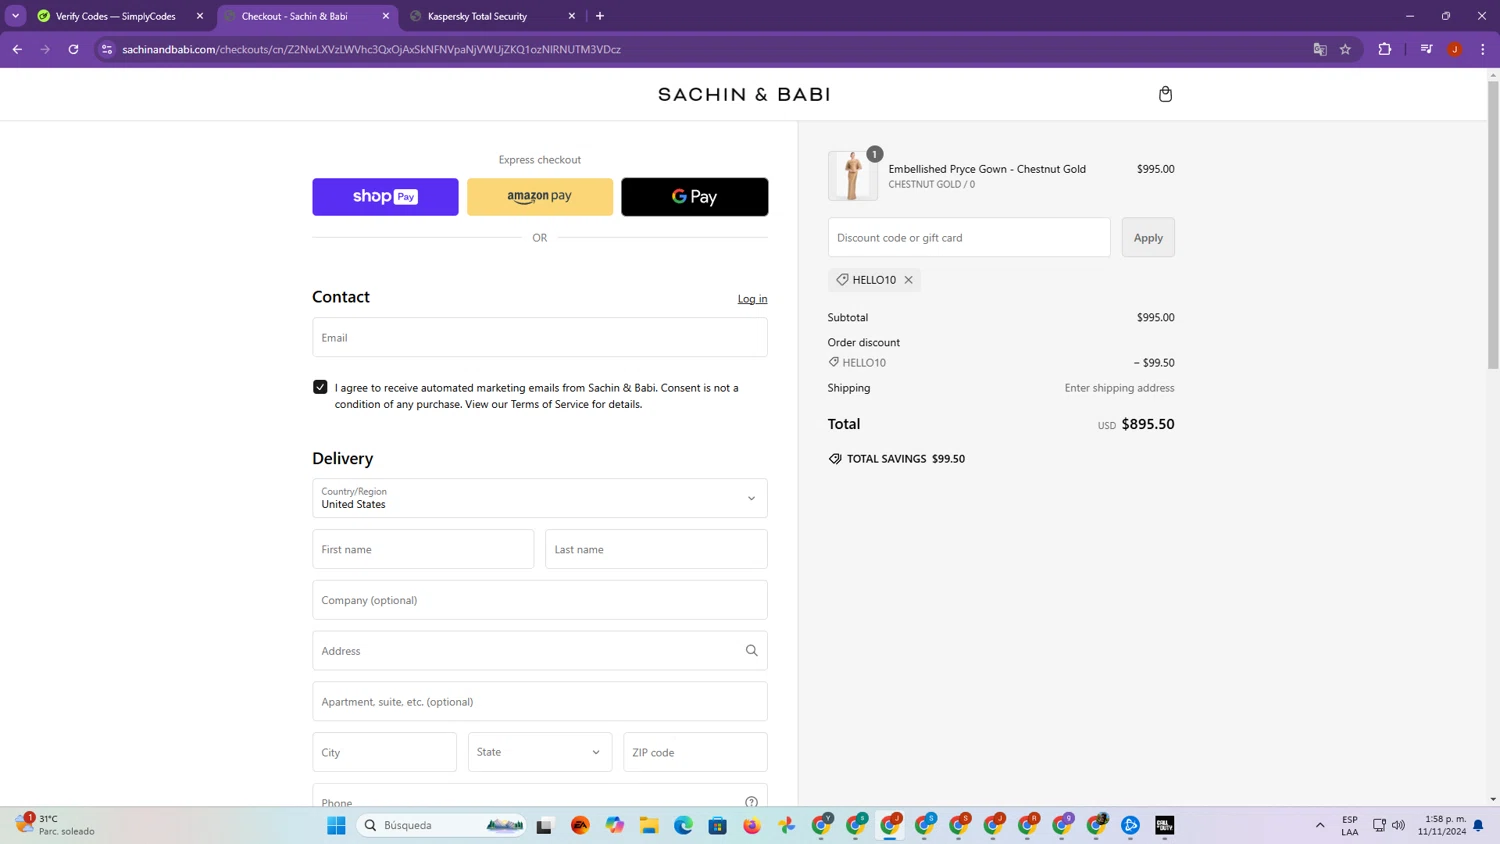Image resolution: width=1500 pixels, height=844 pixels.
Task: Click the Windows taskbar search box
Action: tap(442, 825)
